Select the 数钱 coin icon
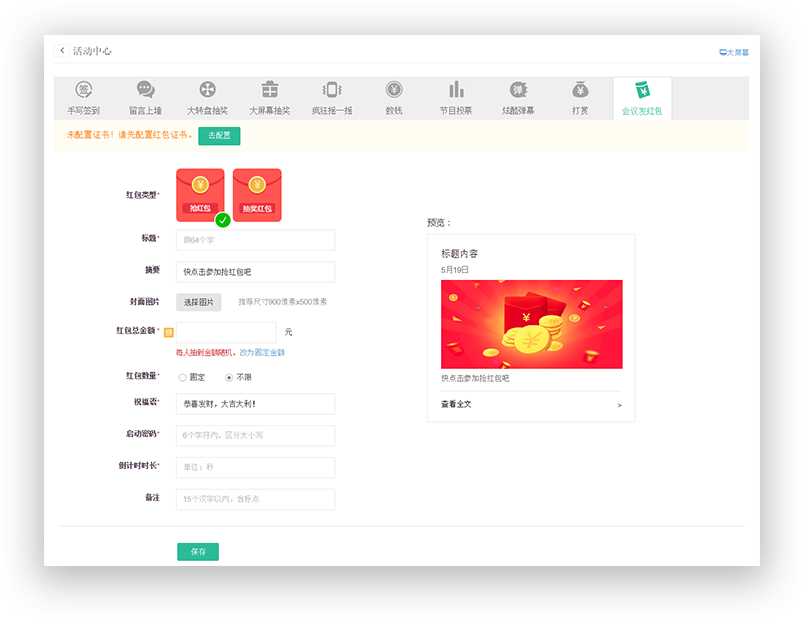The height and width of the screenshot is (619, 804). click(x=394, y=90)
